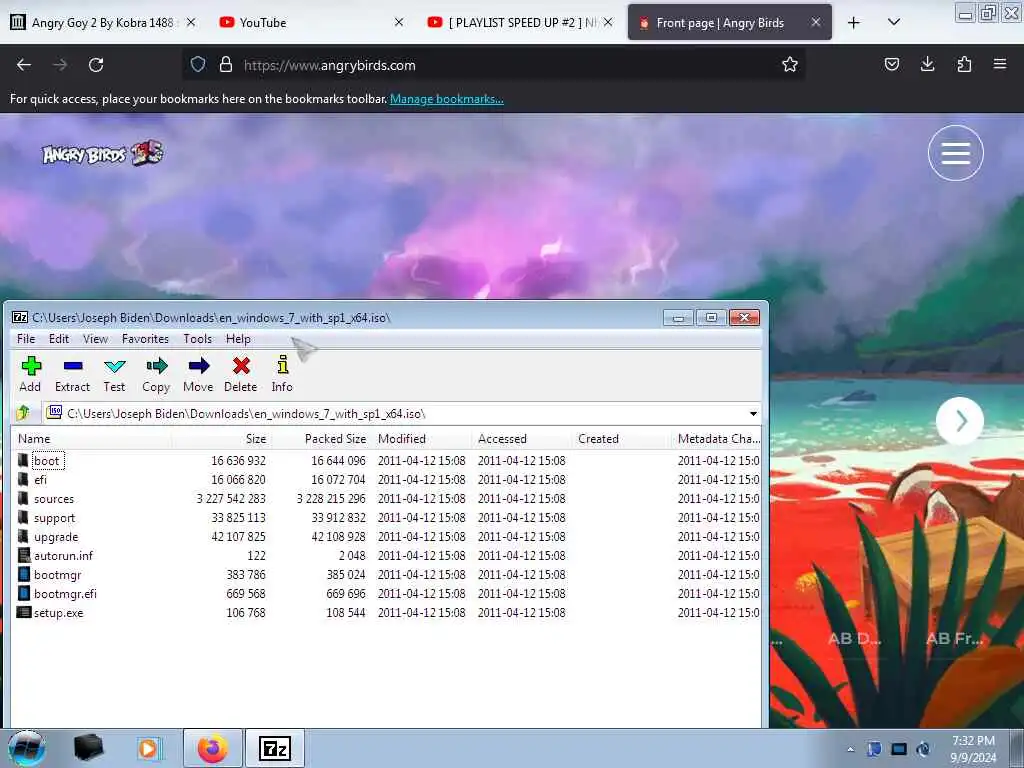Select the bootmgr.efi file name
1024x768 pixels.
(65, 594)
